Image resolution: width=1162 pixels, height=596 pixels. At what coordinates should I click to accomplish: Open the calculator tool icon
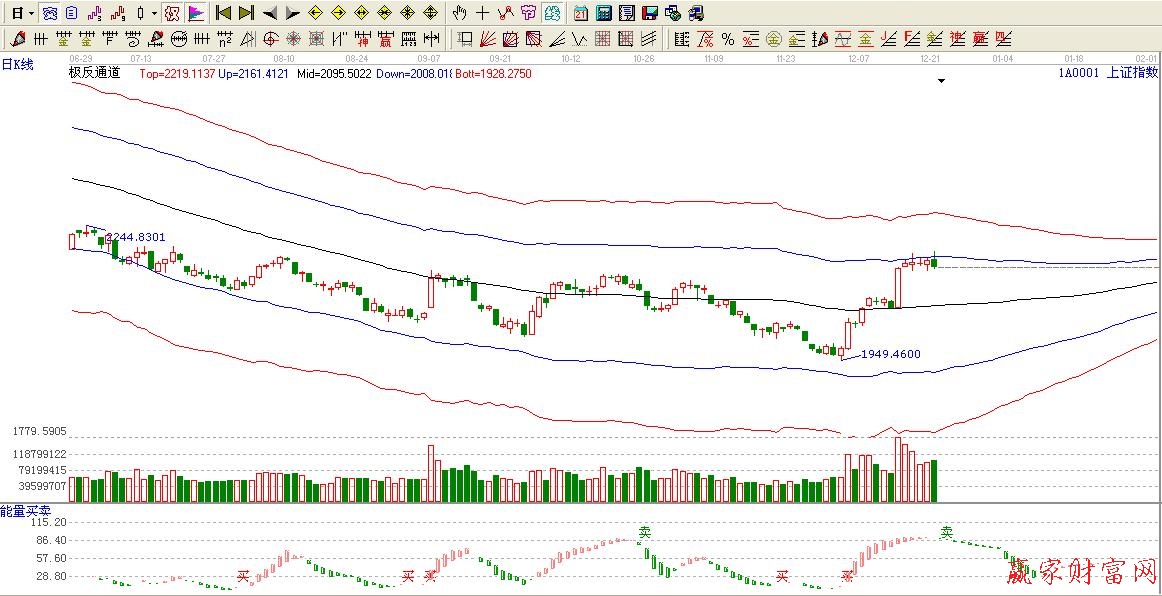click(604, 13)
